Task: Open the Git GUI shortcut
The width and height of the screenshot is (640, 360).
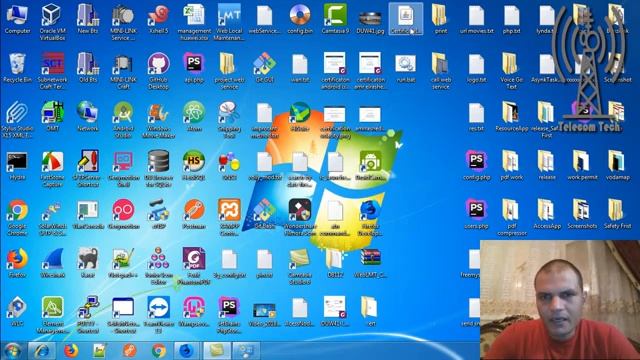Action: tap(264, 68)
